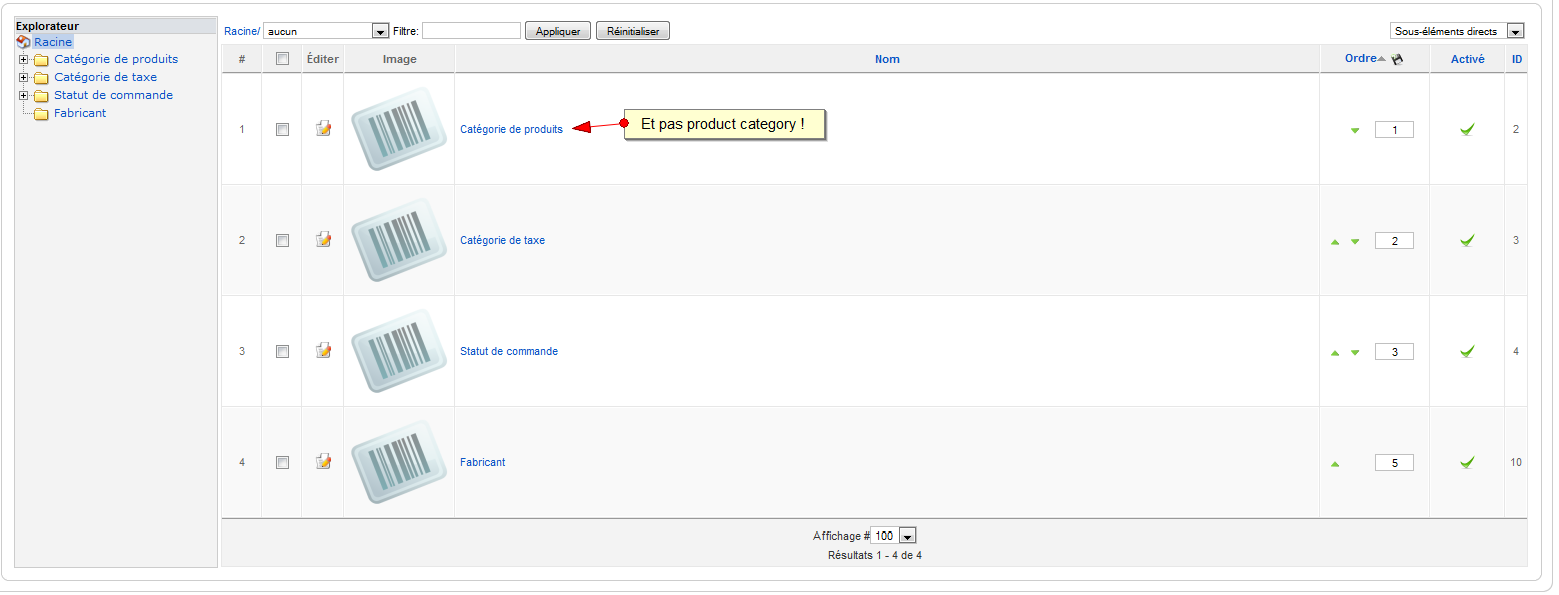This screenshot has width=1559, height=595.
Task: Tick checkbox for Statut de commande row
Action: [x=282, y=352]
